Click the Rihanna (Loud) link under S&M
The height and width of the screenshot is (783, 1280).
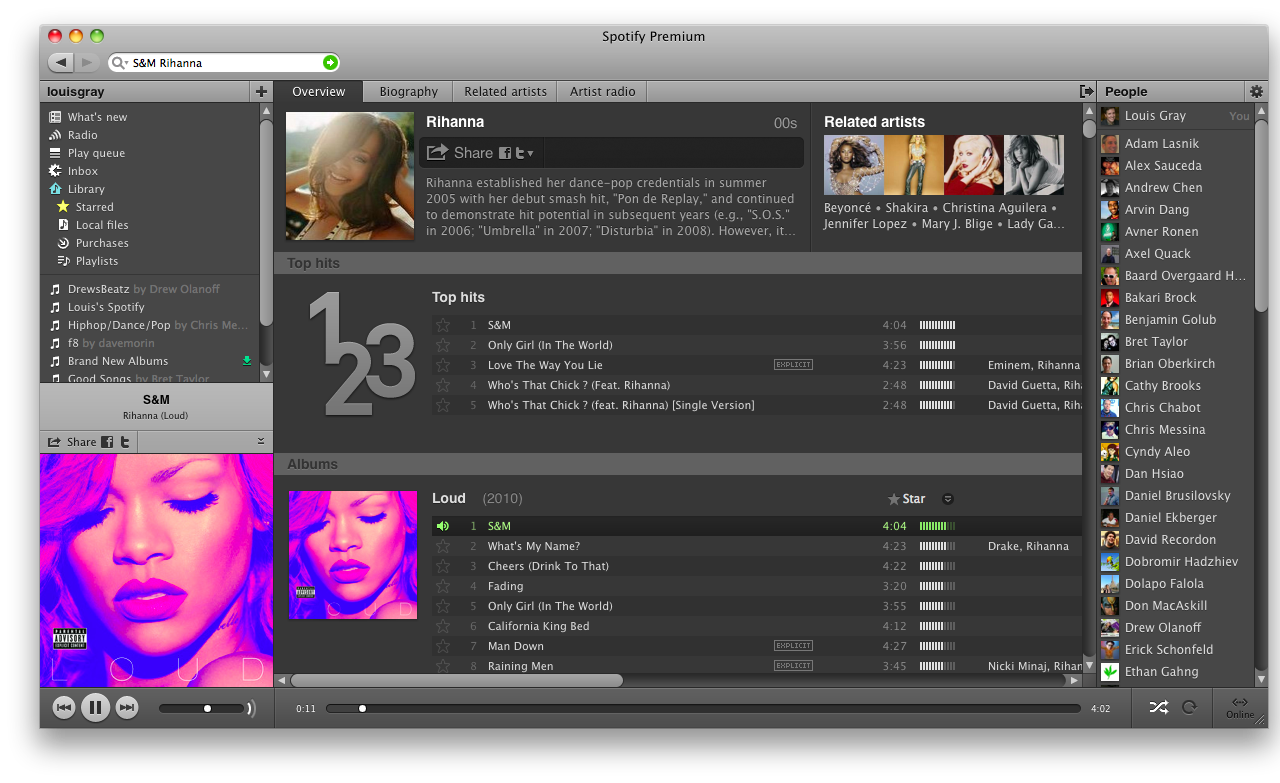click(156, 416)
